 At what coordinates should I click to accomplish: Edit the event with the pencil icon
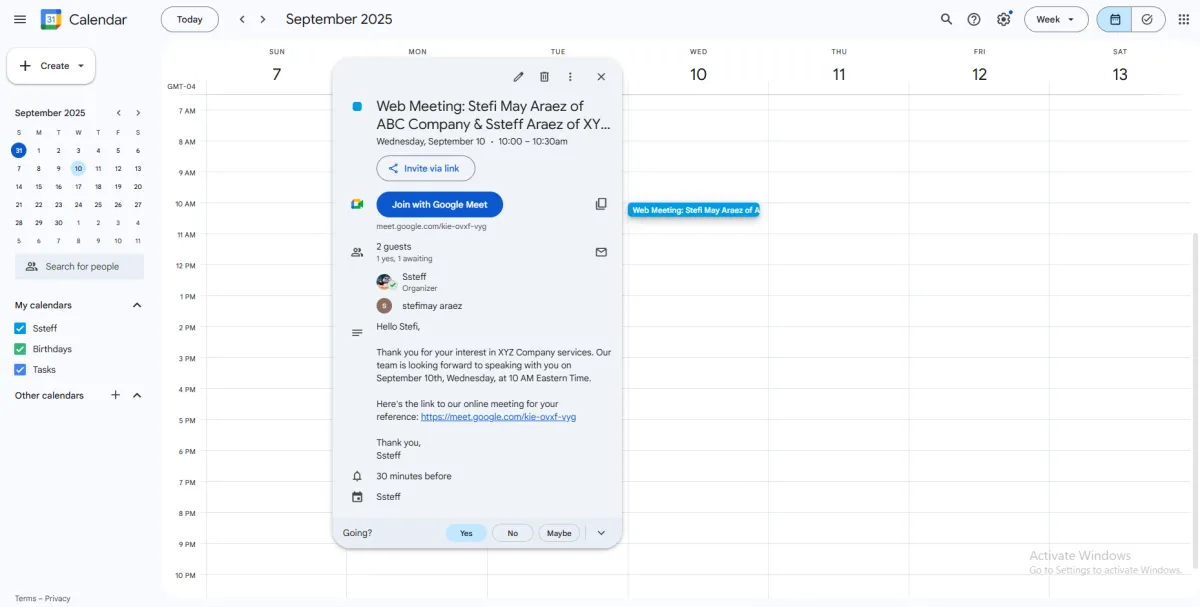518,77
